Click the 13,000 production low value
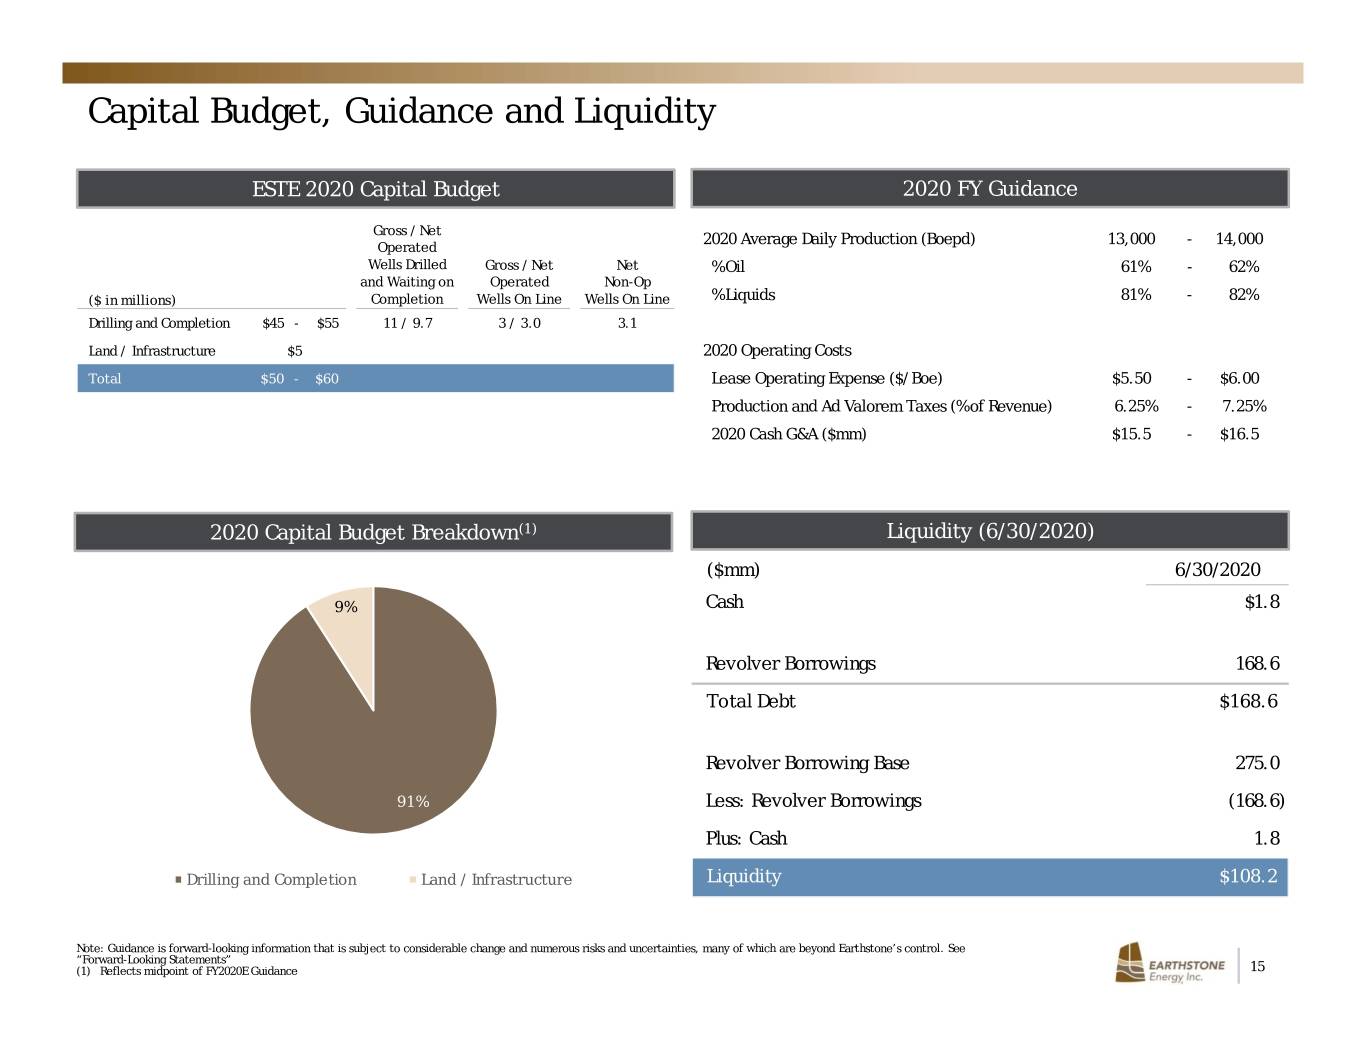This screenshot has width=1365, height=1055. (x=1131, y=239)
